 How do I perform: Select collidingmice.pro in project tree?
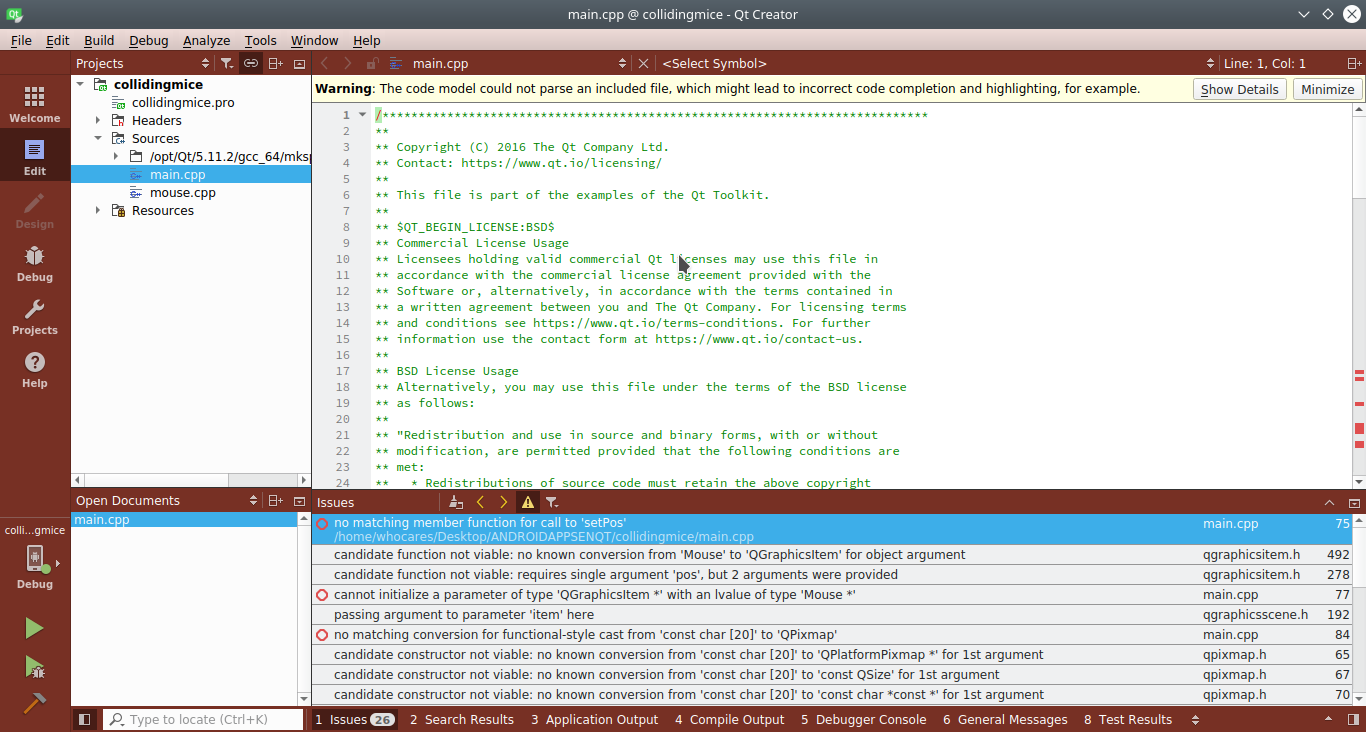tap(183, 103)
